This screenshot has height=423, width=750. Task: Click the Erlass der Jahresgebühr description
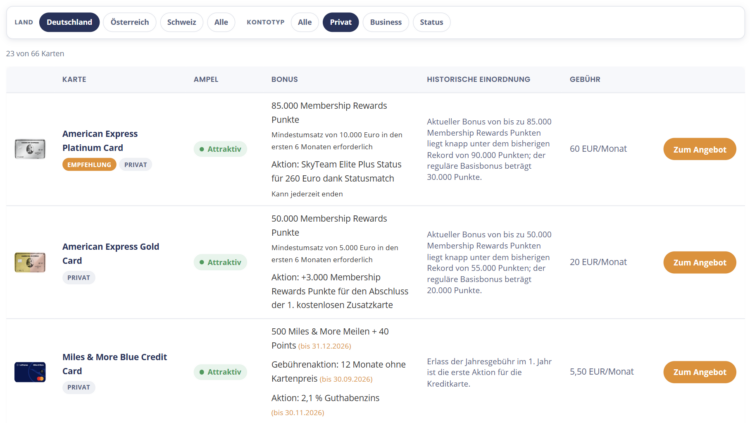click(489, 372)
